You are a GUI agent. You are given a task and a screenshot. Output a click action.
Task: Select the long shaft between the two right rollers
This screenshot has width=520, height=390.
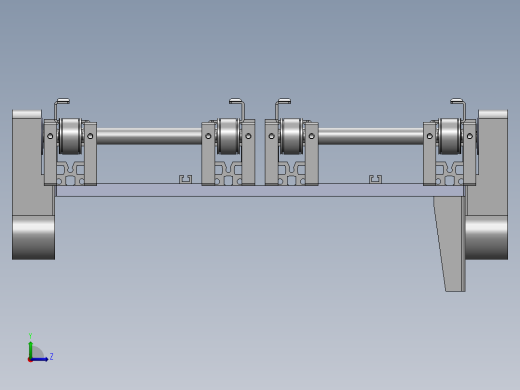[371, 136]
